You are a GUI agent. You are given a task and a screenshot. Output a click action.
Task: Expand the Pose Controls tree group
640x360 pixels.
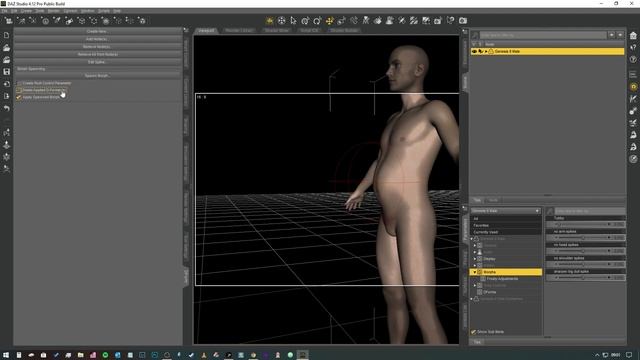(475, 285)
